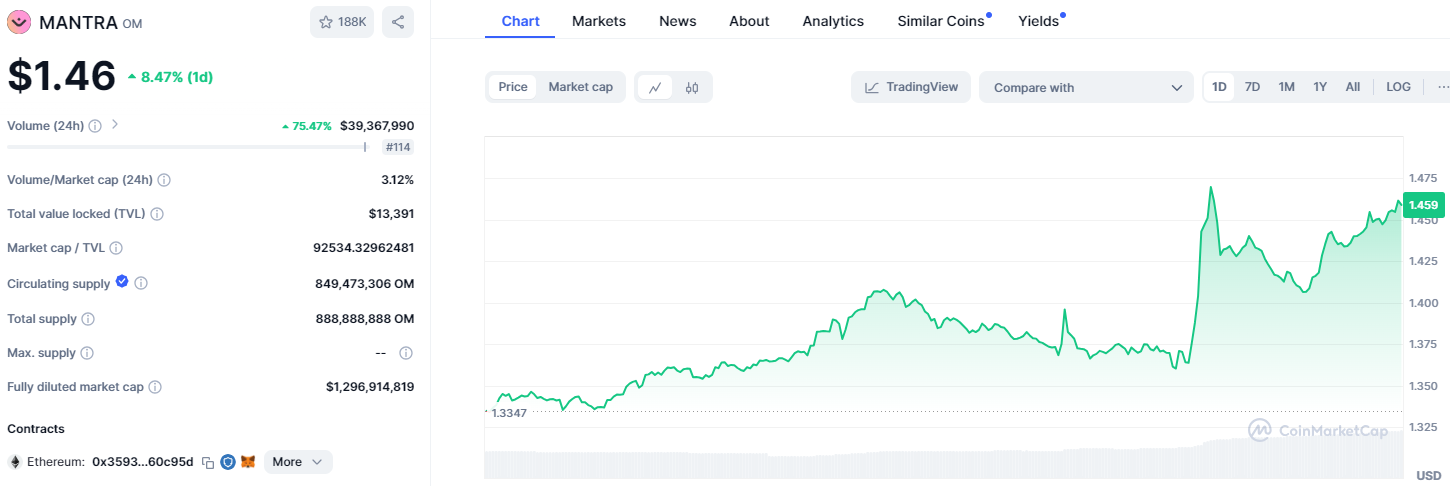Switch to candlestick chart view

coord(692,87)
